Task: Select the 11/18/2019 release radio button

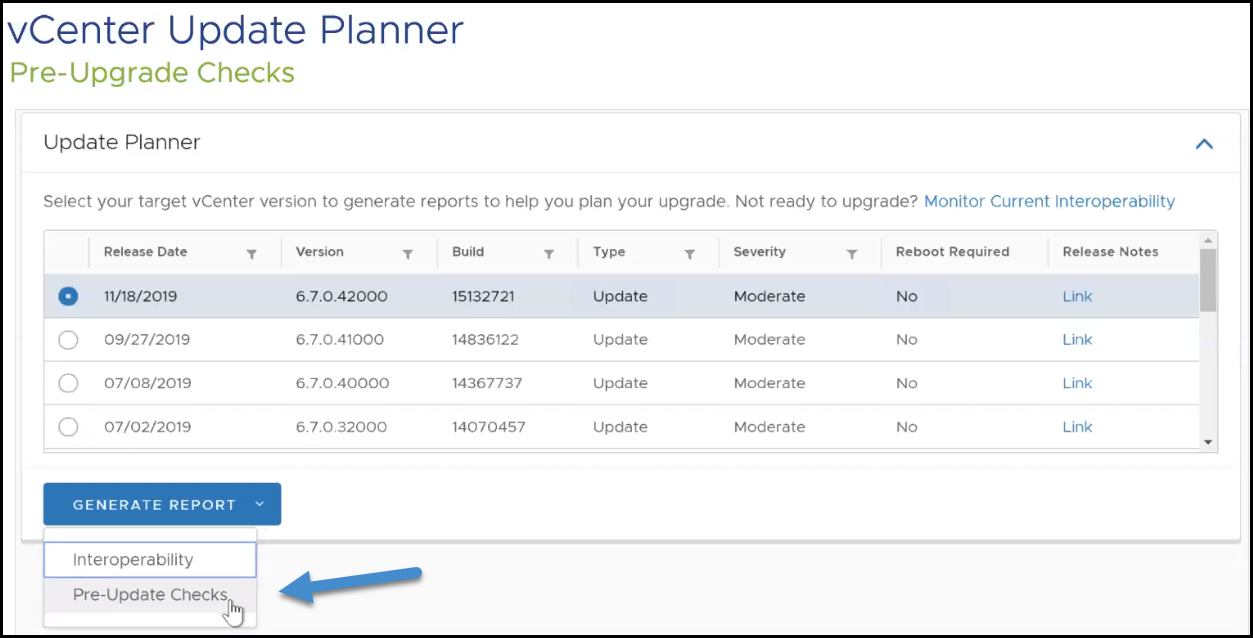Action: pyautogui.click(x=68, y=297)
